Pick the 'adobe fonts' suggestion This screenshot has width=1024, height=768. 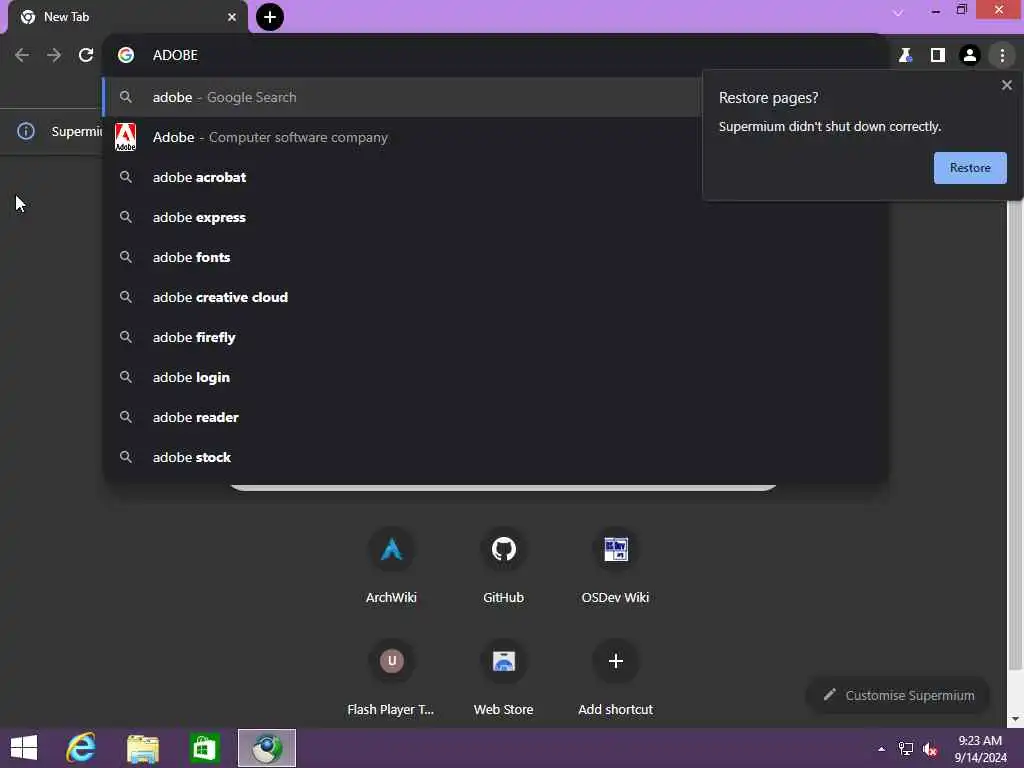coord(494,257)
